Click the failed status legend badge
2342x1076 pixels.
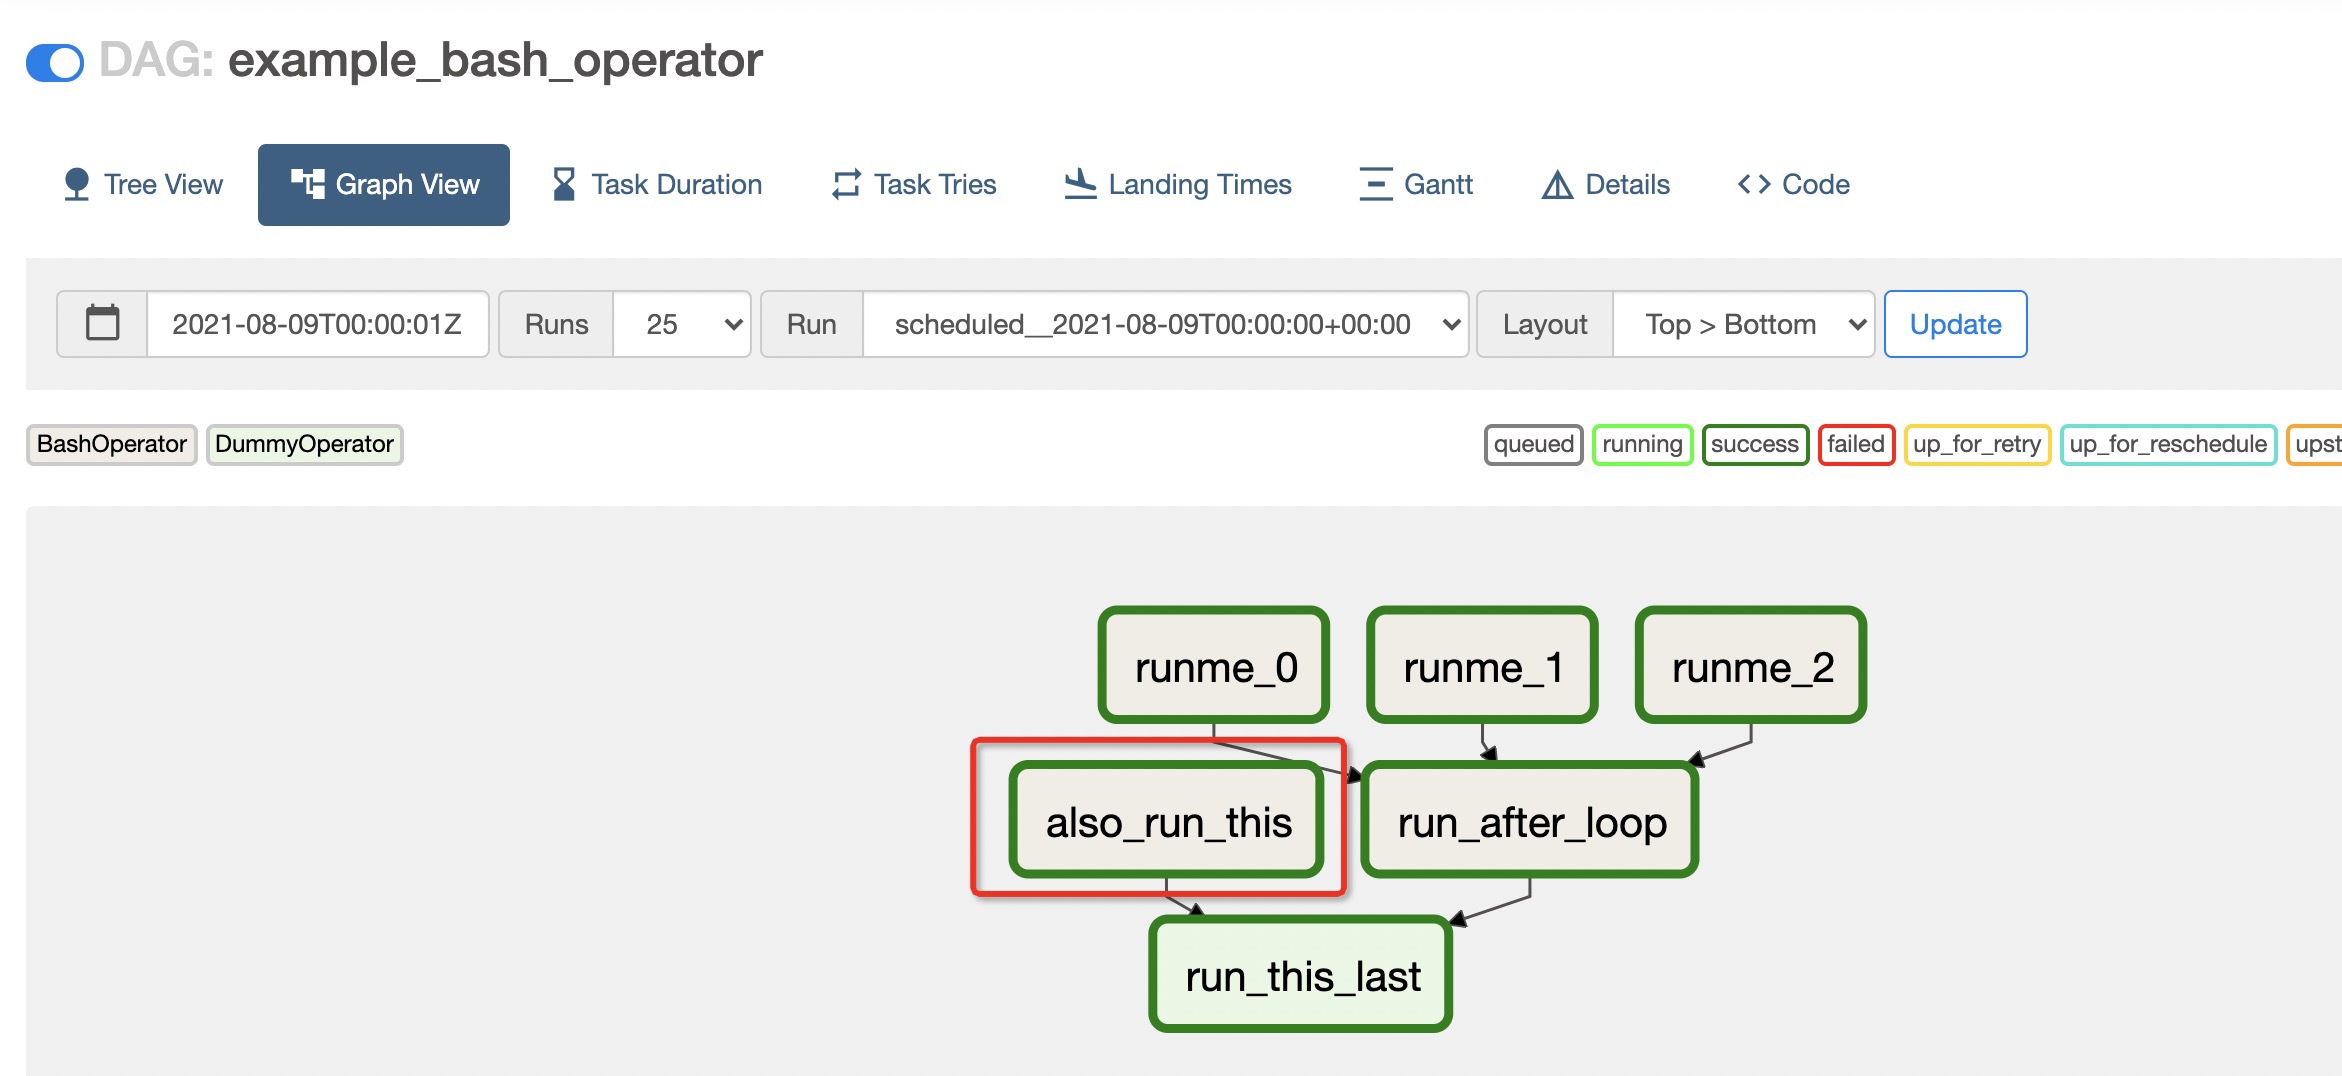[1856, 445]
